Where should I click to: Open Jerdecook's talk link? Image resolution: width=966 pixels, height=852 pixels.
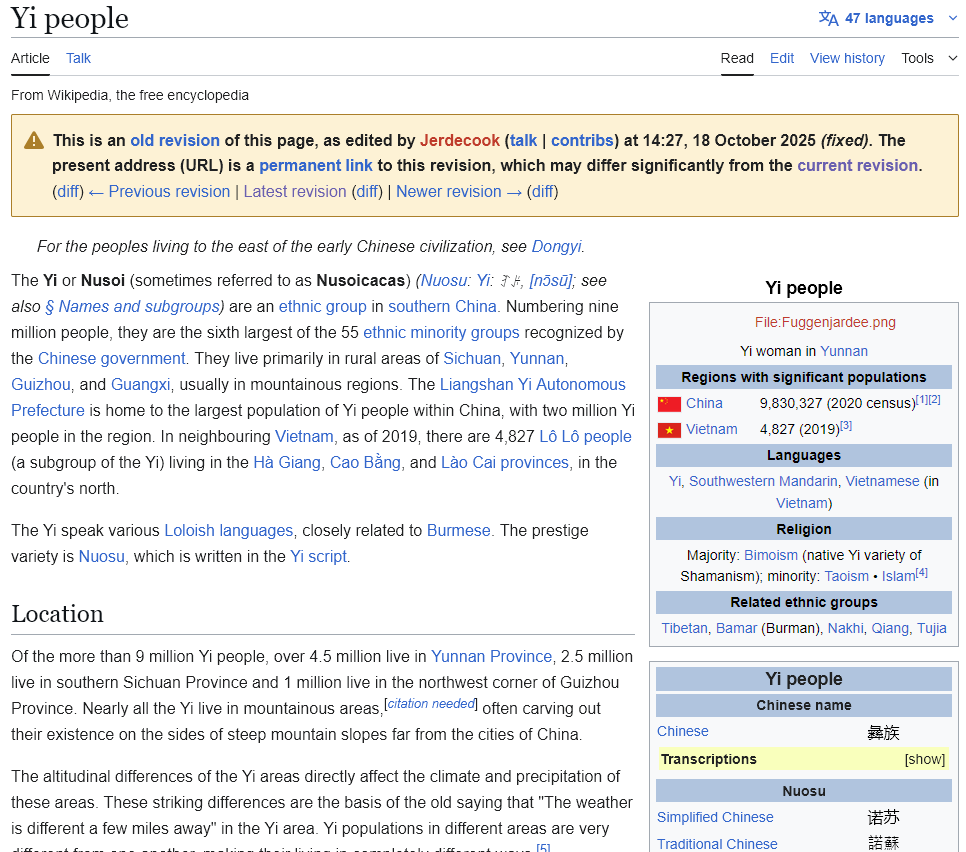tap(524, 140)
